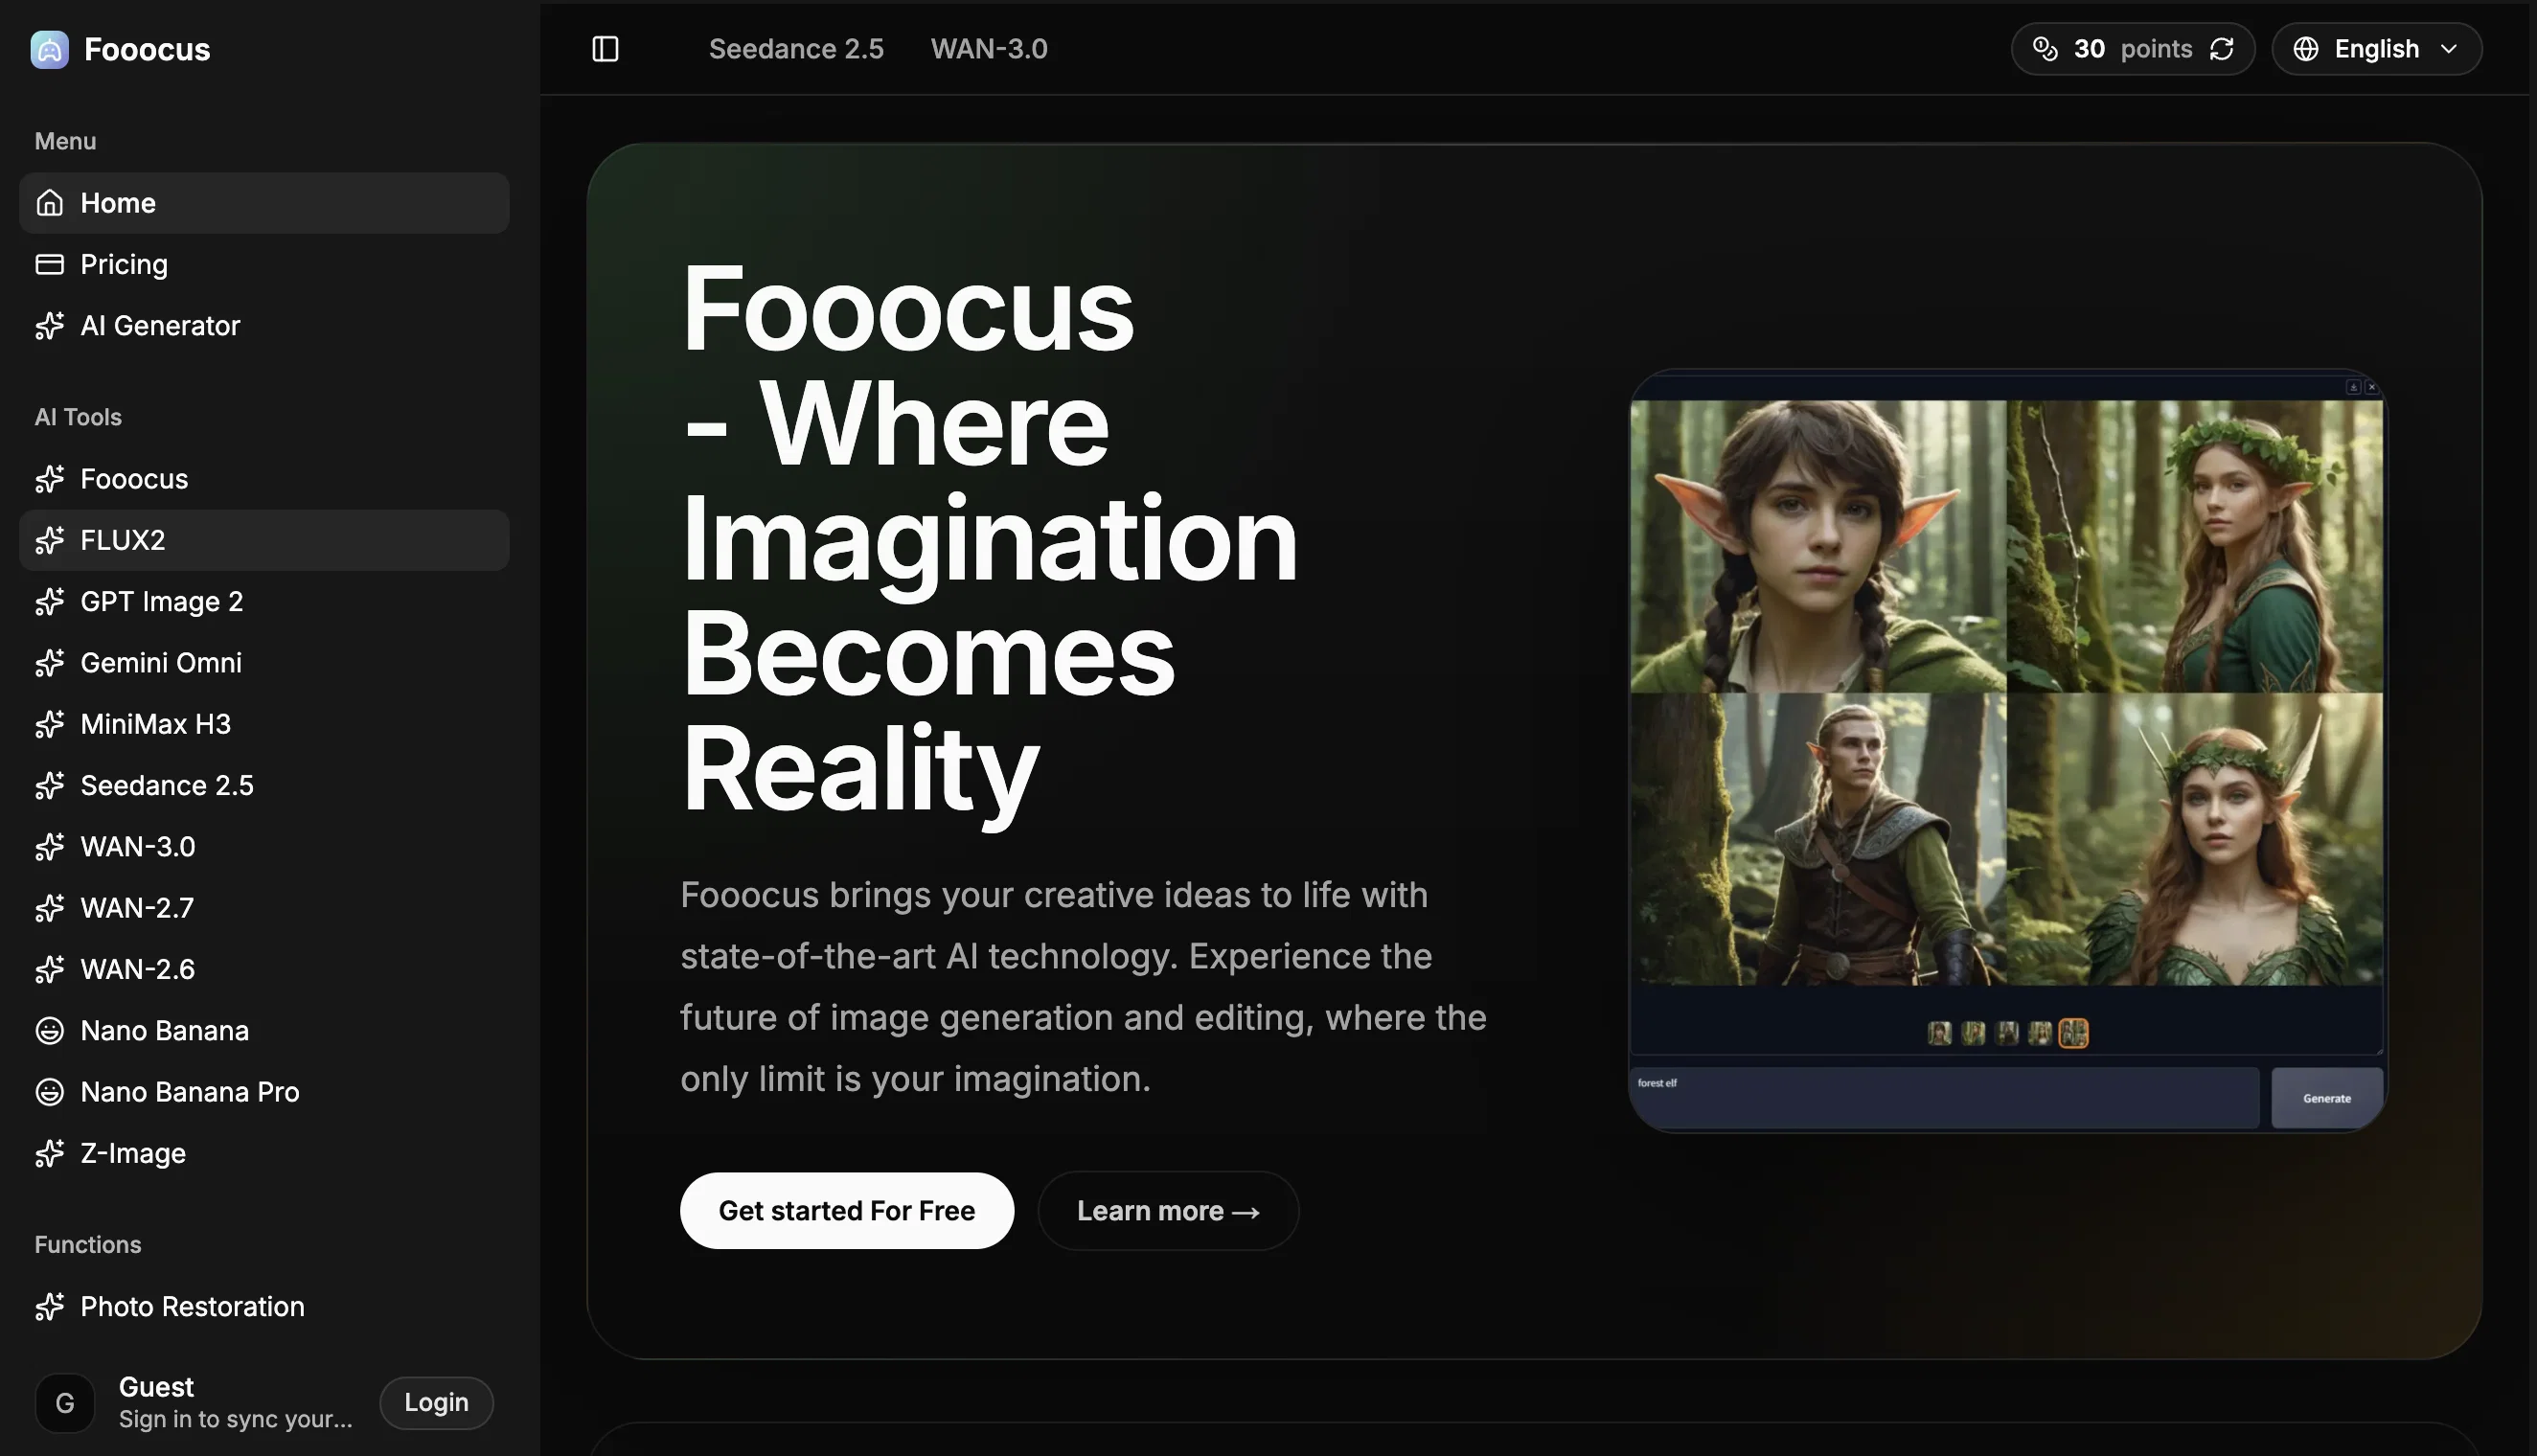This screenshot has width=2537, height=1456.
Task: Toggle the sidebar panel icon
Action: pos(605,49)
